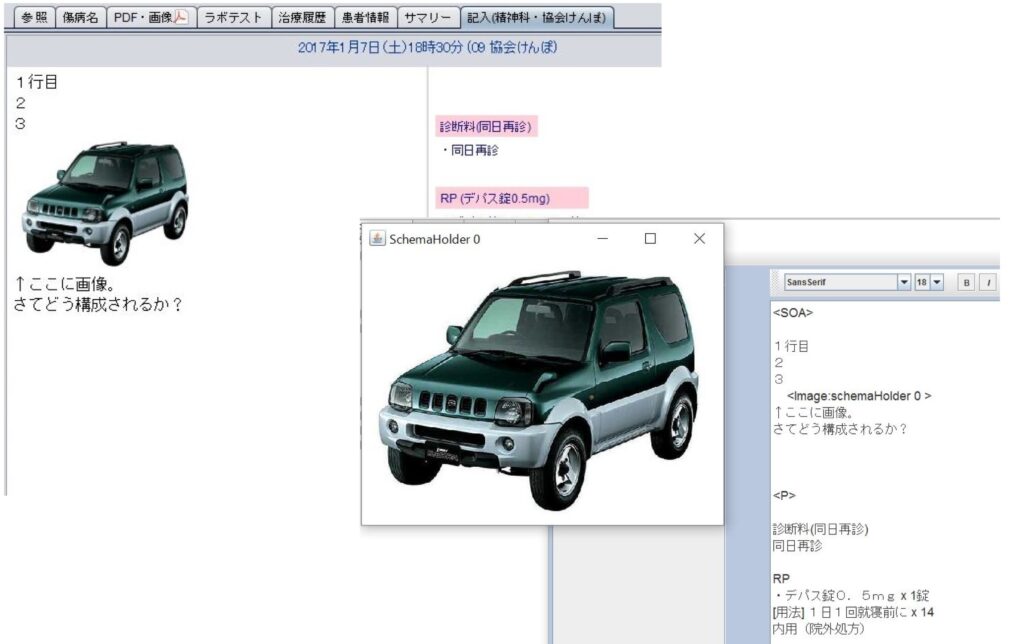1024x644 pixels.
Task: Click the 1行目 line in the chart pane
Action: click(x=37, y=82)
